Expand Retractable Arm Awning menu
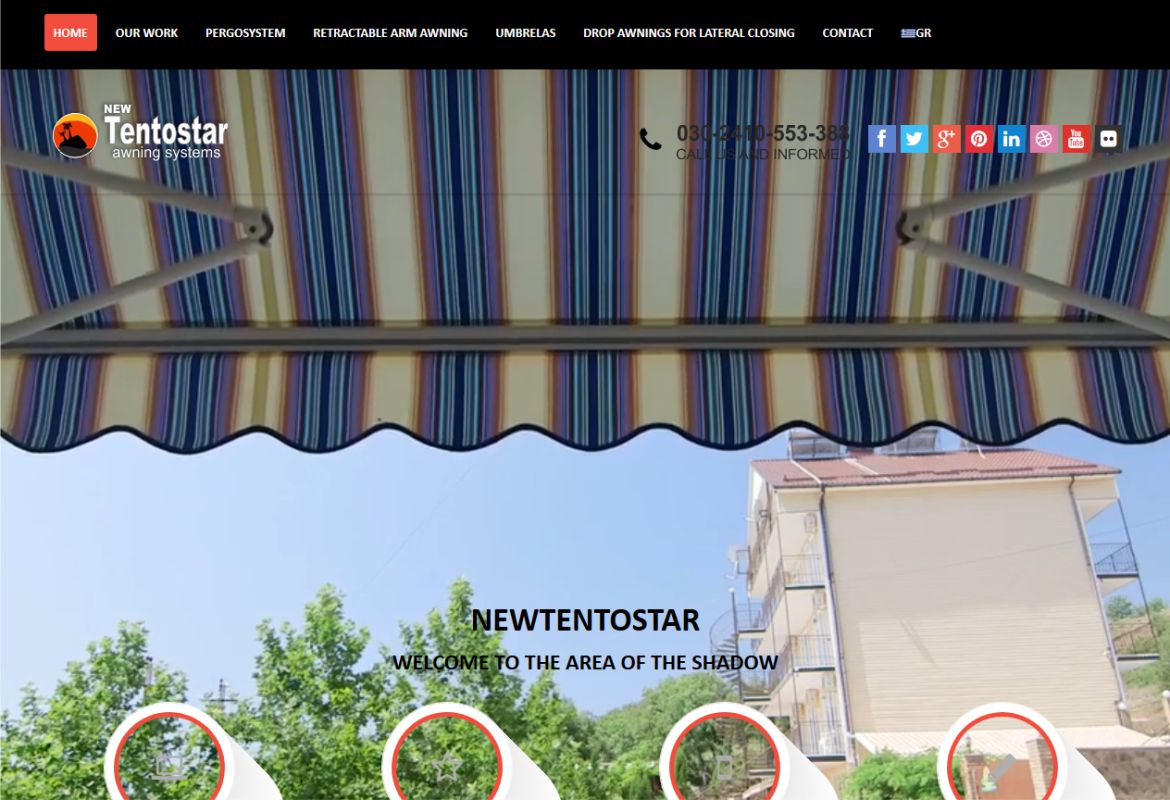Screen dimensions: 1170x800 [390, 33]
